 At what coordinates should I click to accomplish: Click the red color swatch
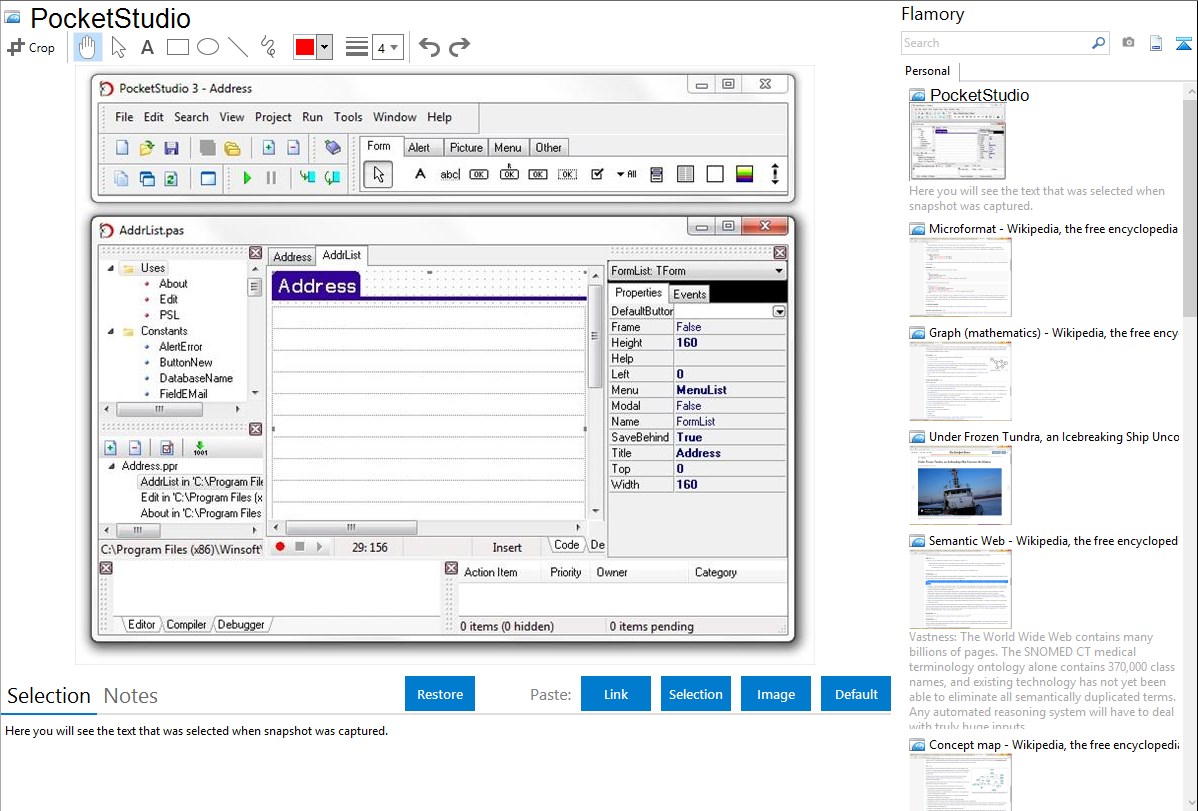click(305, 47)
